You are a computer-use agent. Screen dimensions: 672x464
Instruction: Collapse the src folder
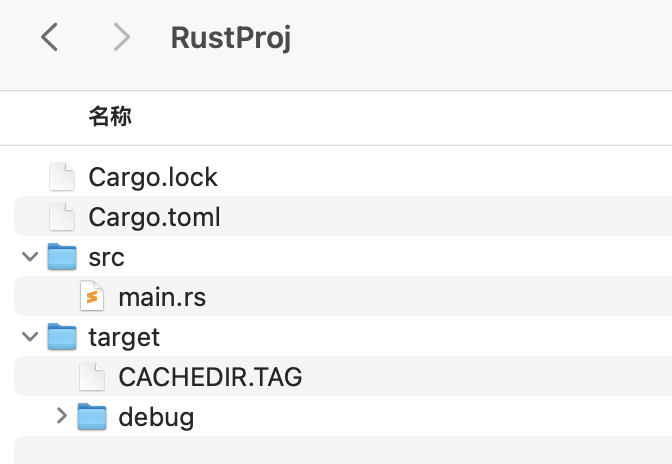click(x=30, y=257)
